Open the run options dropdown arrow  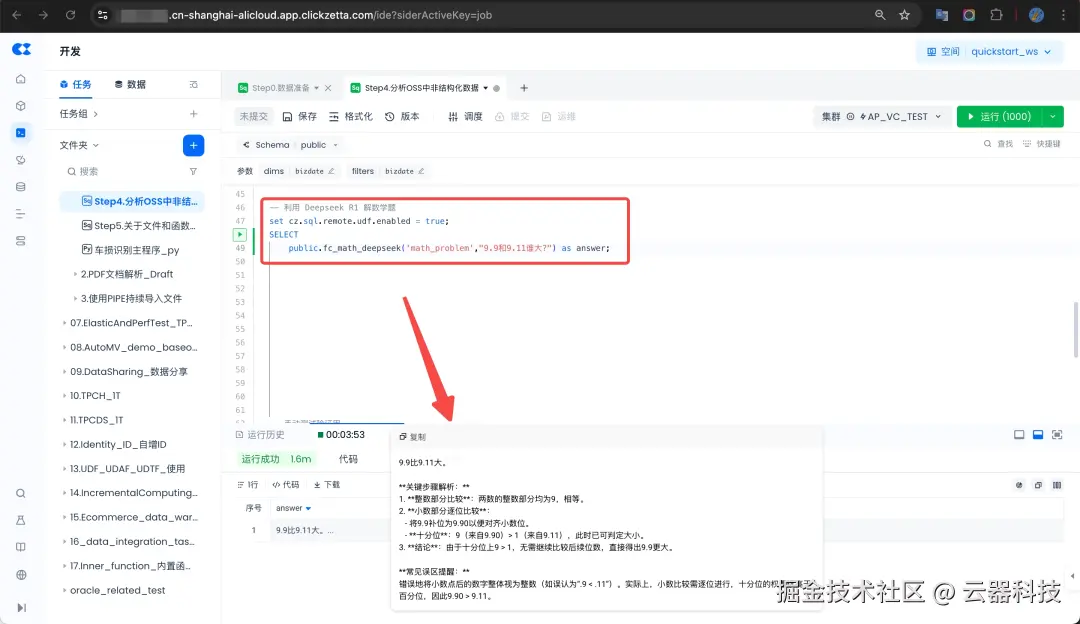click(1053, 116)
